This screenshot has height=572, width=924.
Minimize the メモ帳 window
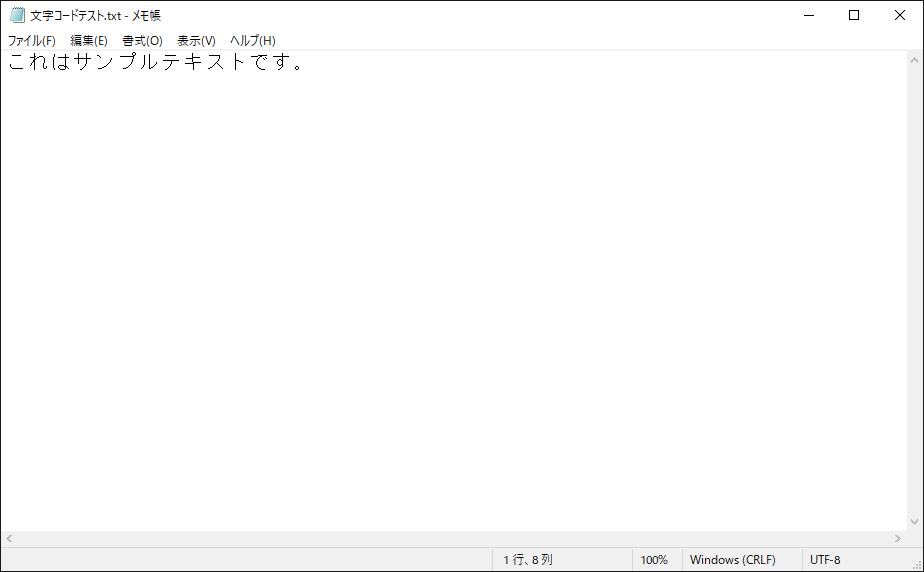pos(808,15)
